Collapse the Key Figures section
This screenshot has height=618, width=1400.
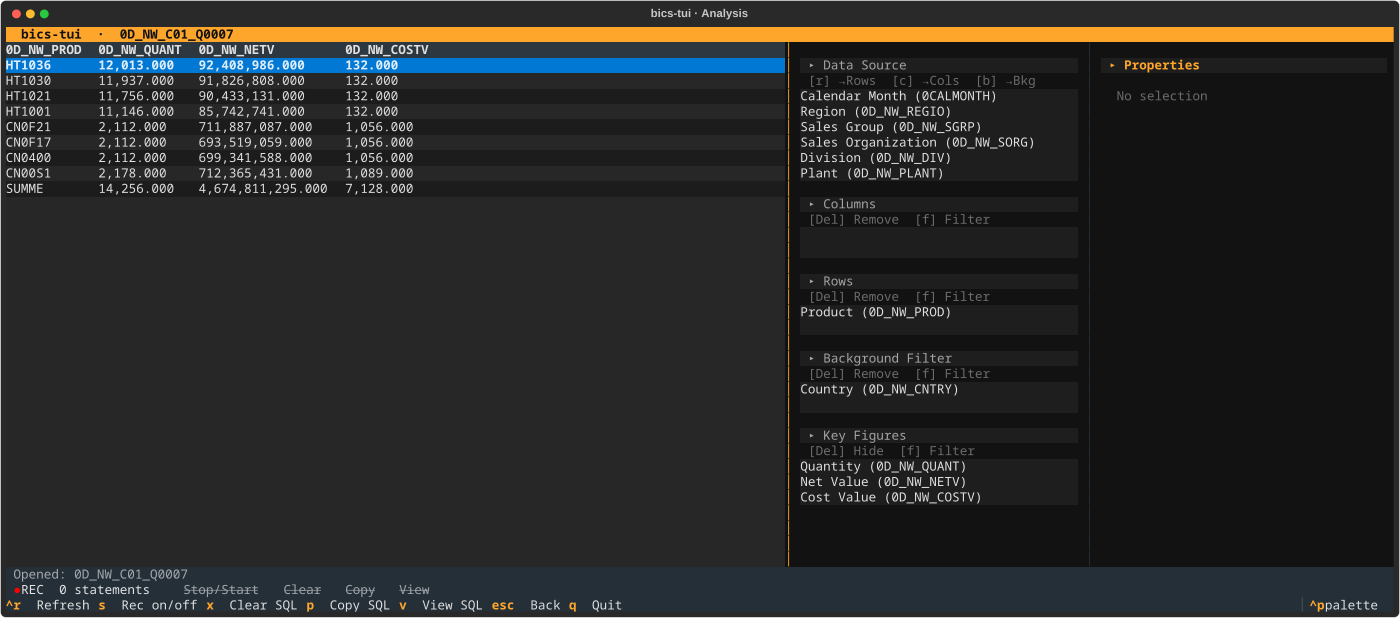coord(939,435)
